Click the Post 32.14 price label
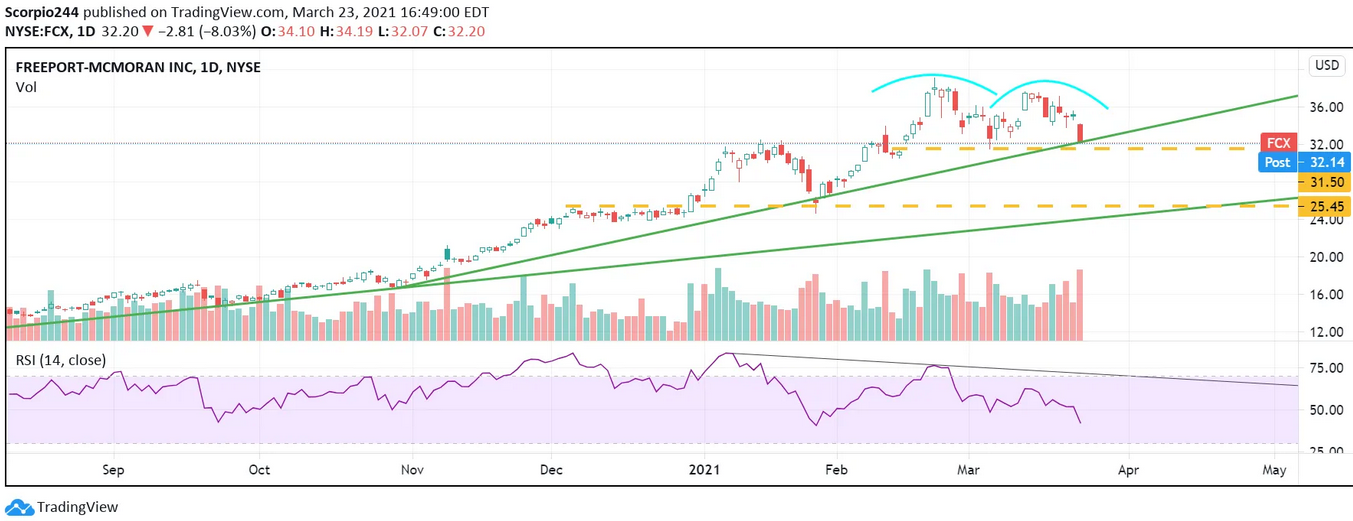 coord(1306,162)
